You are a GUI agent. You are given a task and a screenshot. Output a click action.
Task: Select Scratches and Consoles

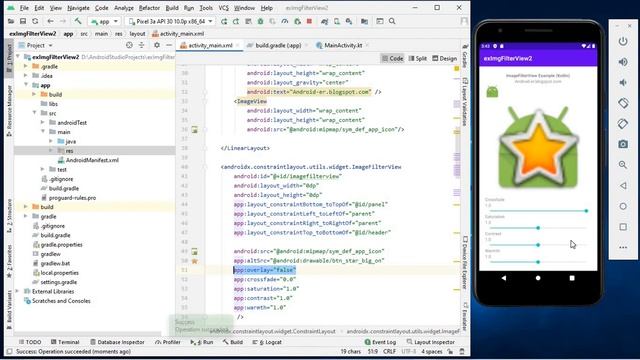pos(61,301)
